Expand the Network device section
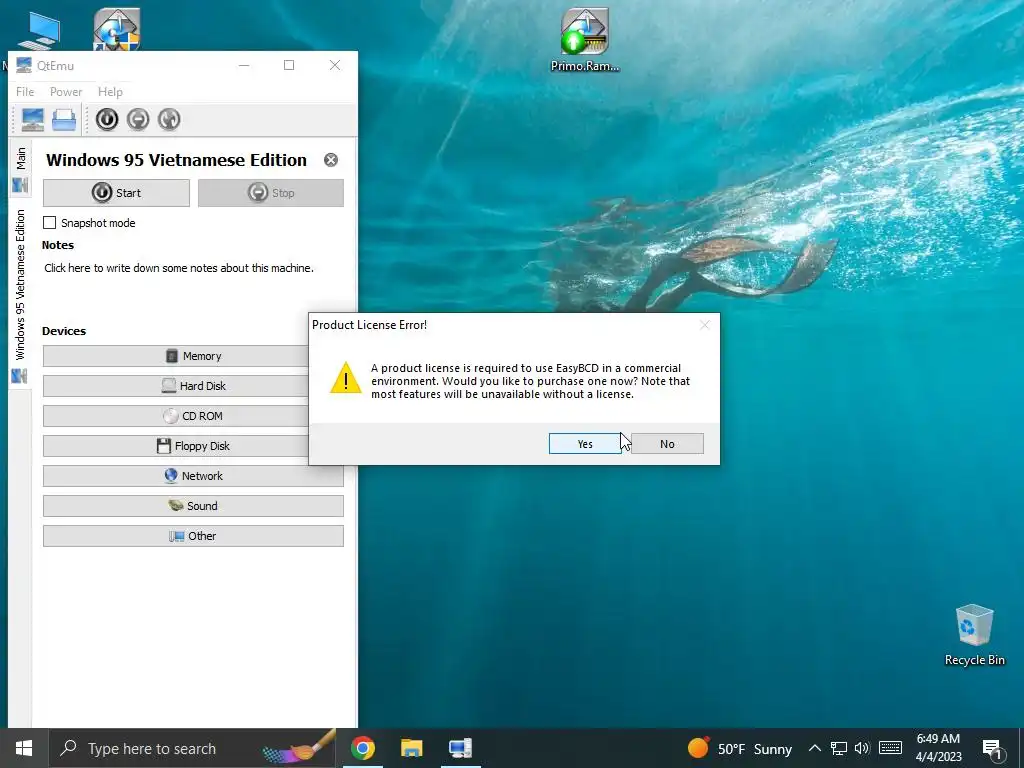The image size is (1024, 768). [193, 476]
